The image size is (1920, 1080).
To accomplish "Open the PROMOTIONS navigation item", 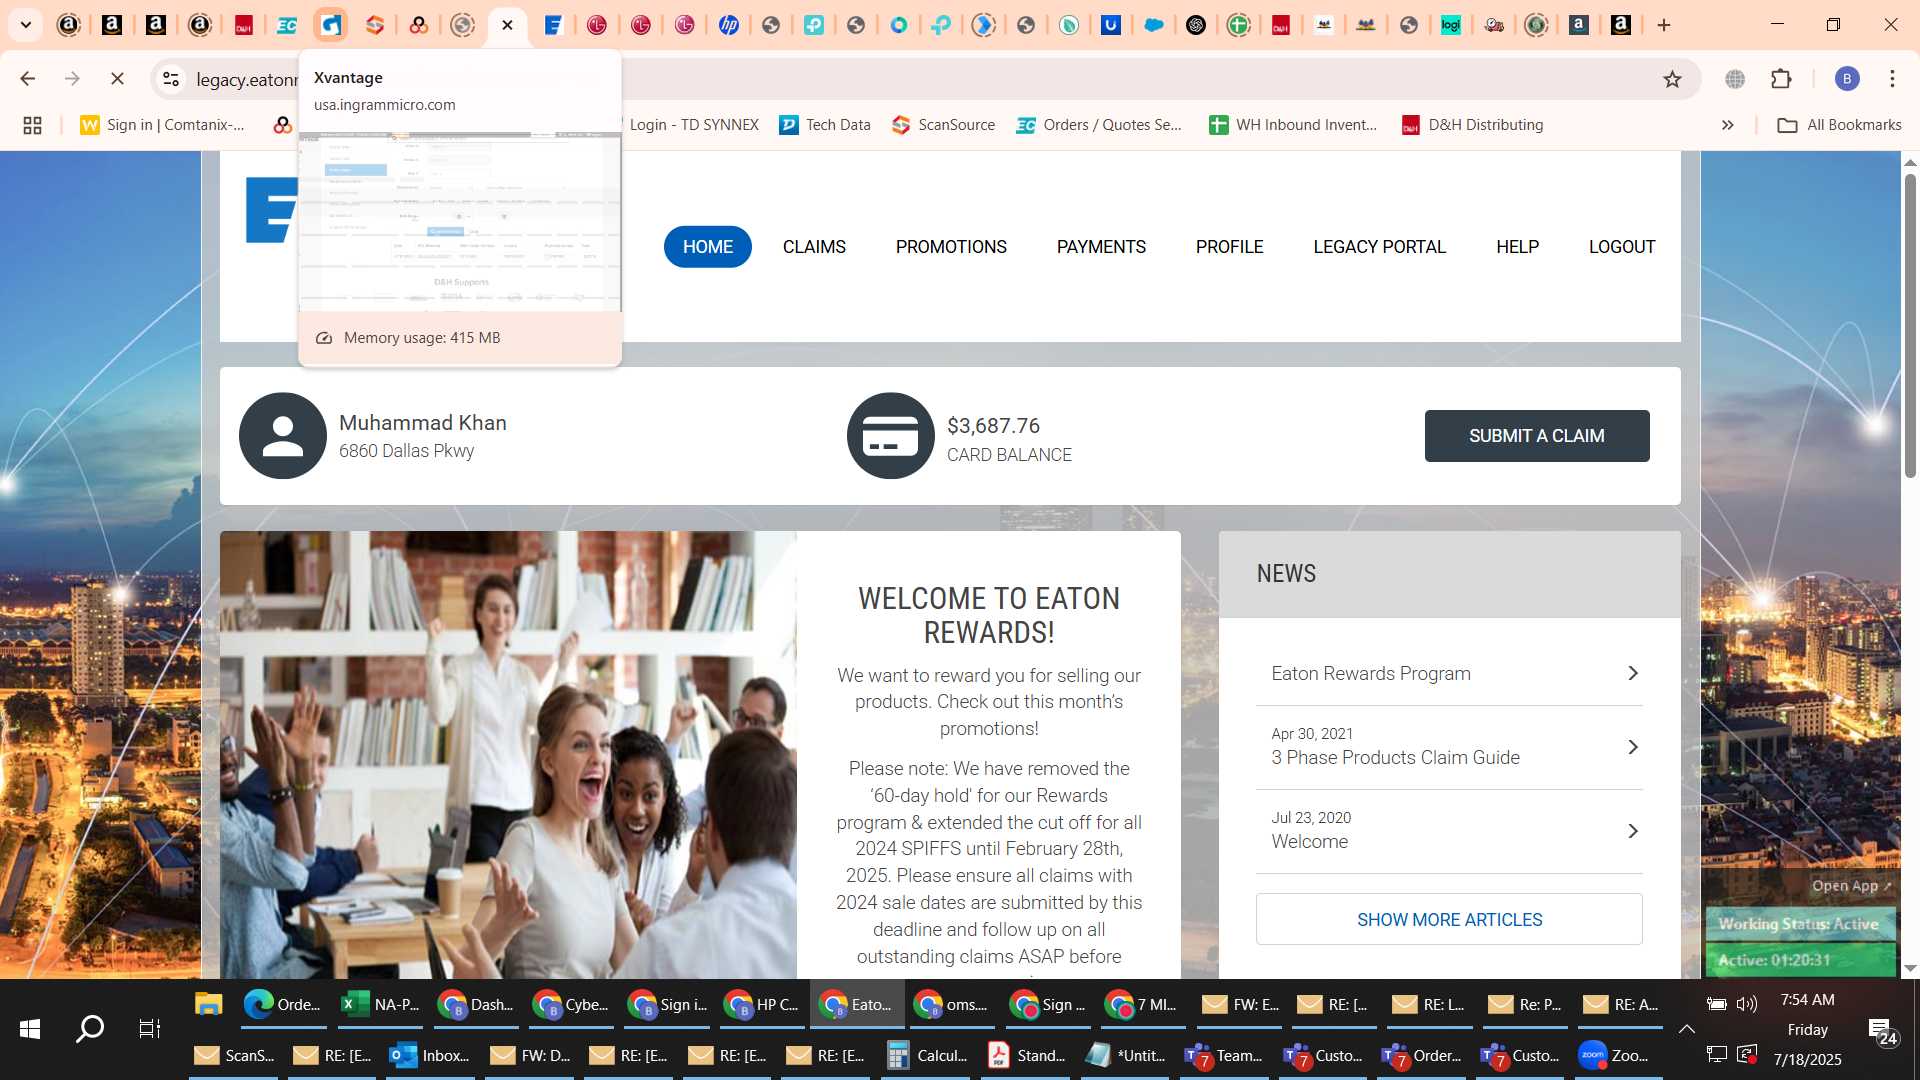I will tap(951, 247).
